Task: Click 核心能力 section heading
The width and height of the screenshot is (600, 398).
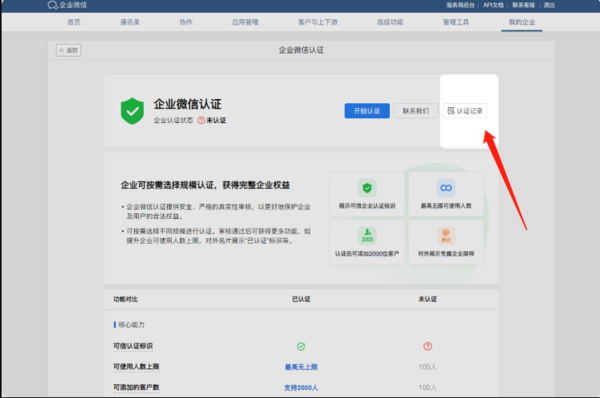Action: click(x=131, y=325)
